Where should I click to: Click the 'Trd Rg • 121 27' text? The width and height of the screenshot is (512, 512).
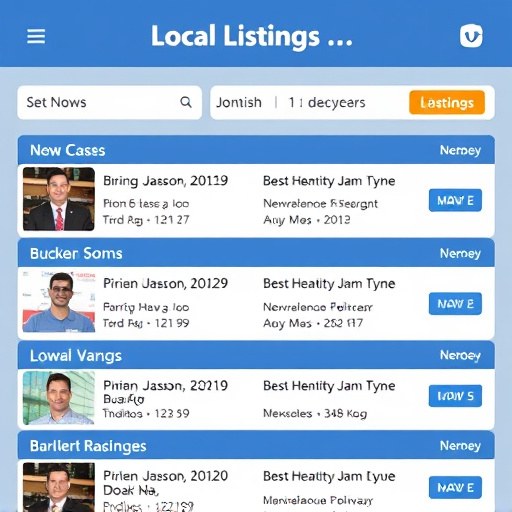tap(146, 220)
